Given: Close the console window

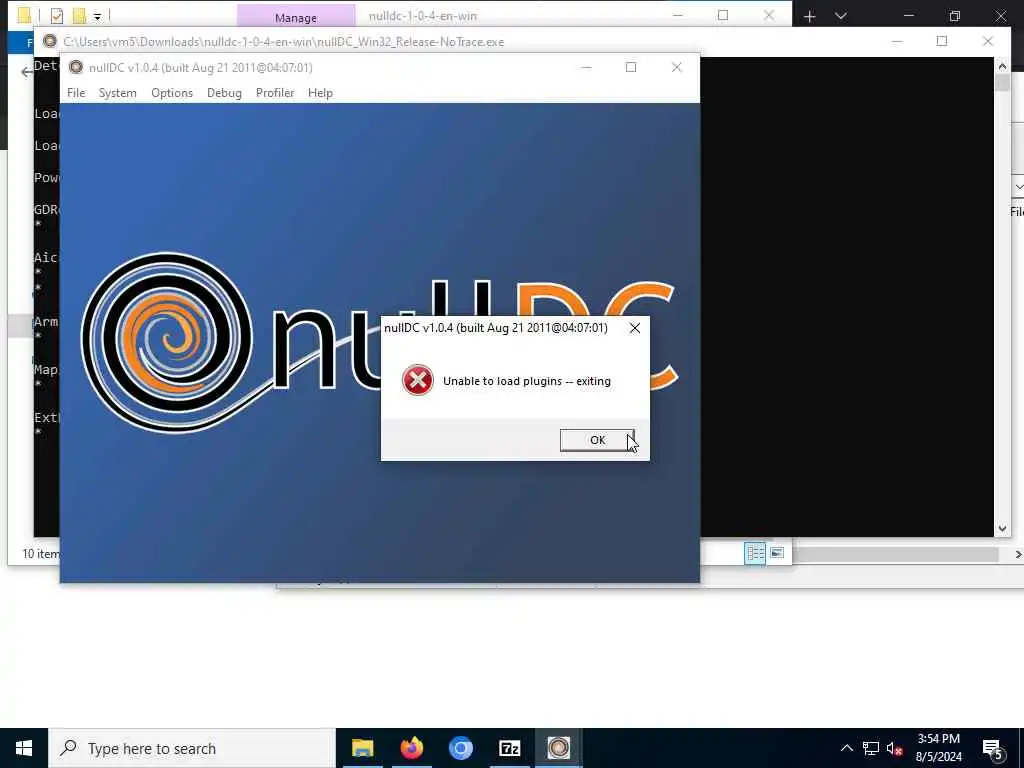Looking at the screenshot, I should point(987,41).
